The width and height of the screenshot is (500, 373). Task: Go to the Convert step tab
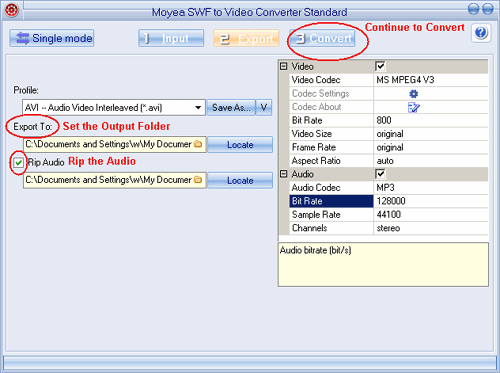coord(322,38)
